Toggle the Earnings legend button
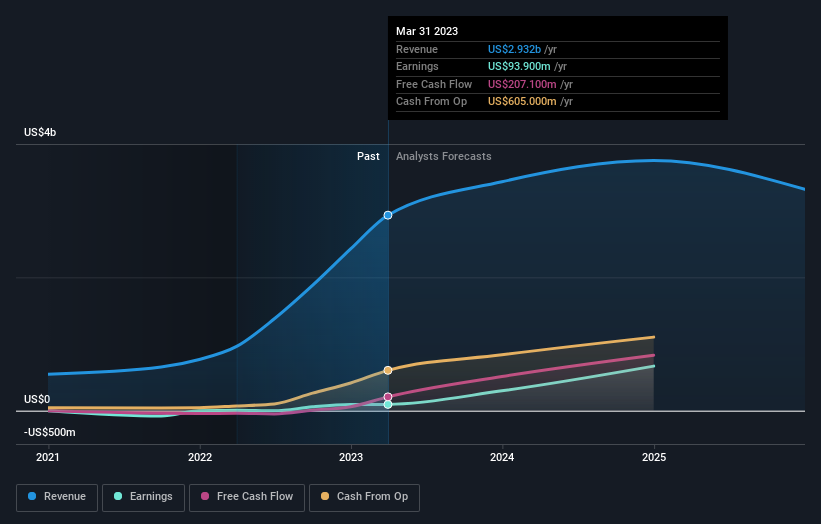The width and height of the screenshot is (821, 524). [143, 497]
